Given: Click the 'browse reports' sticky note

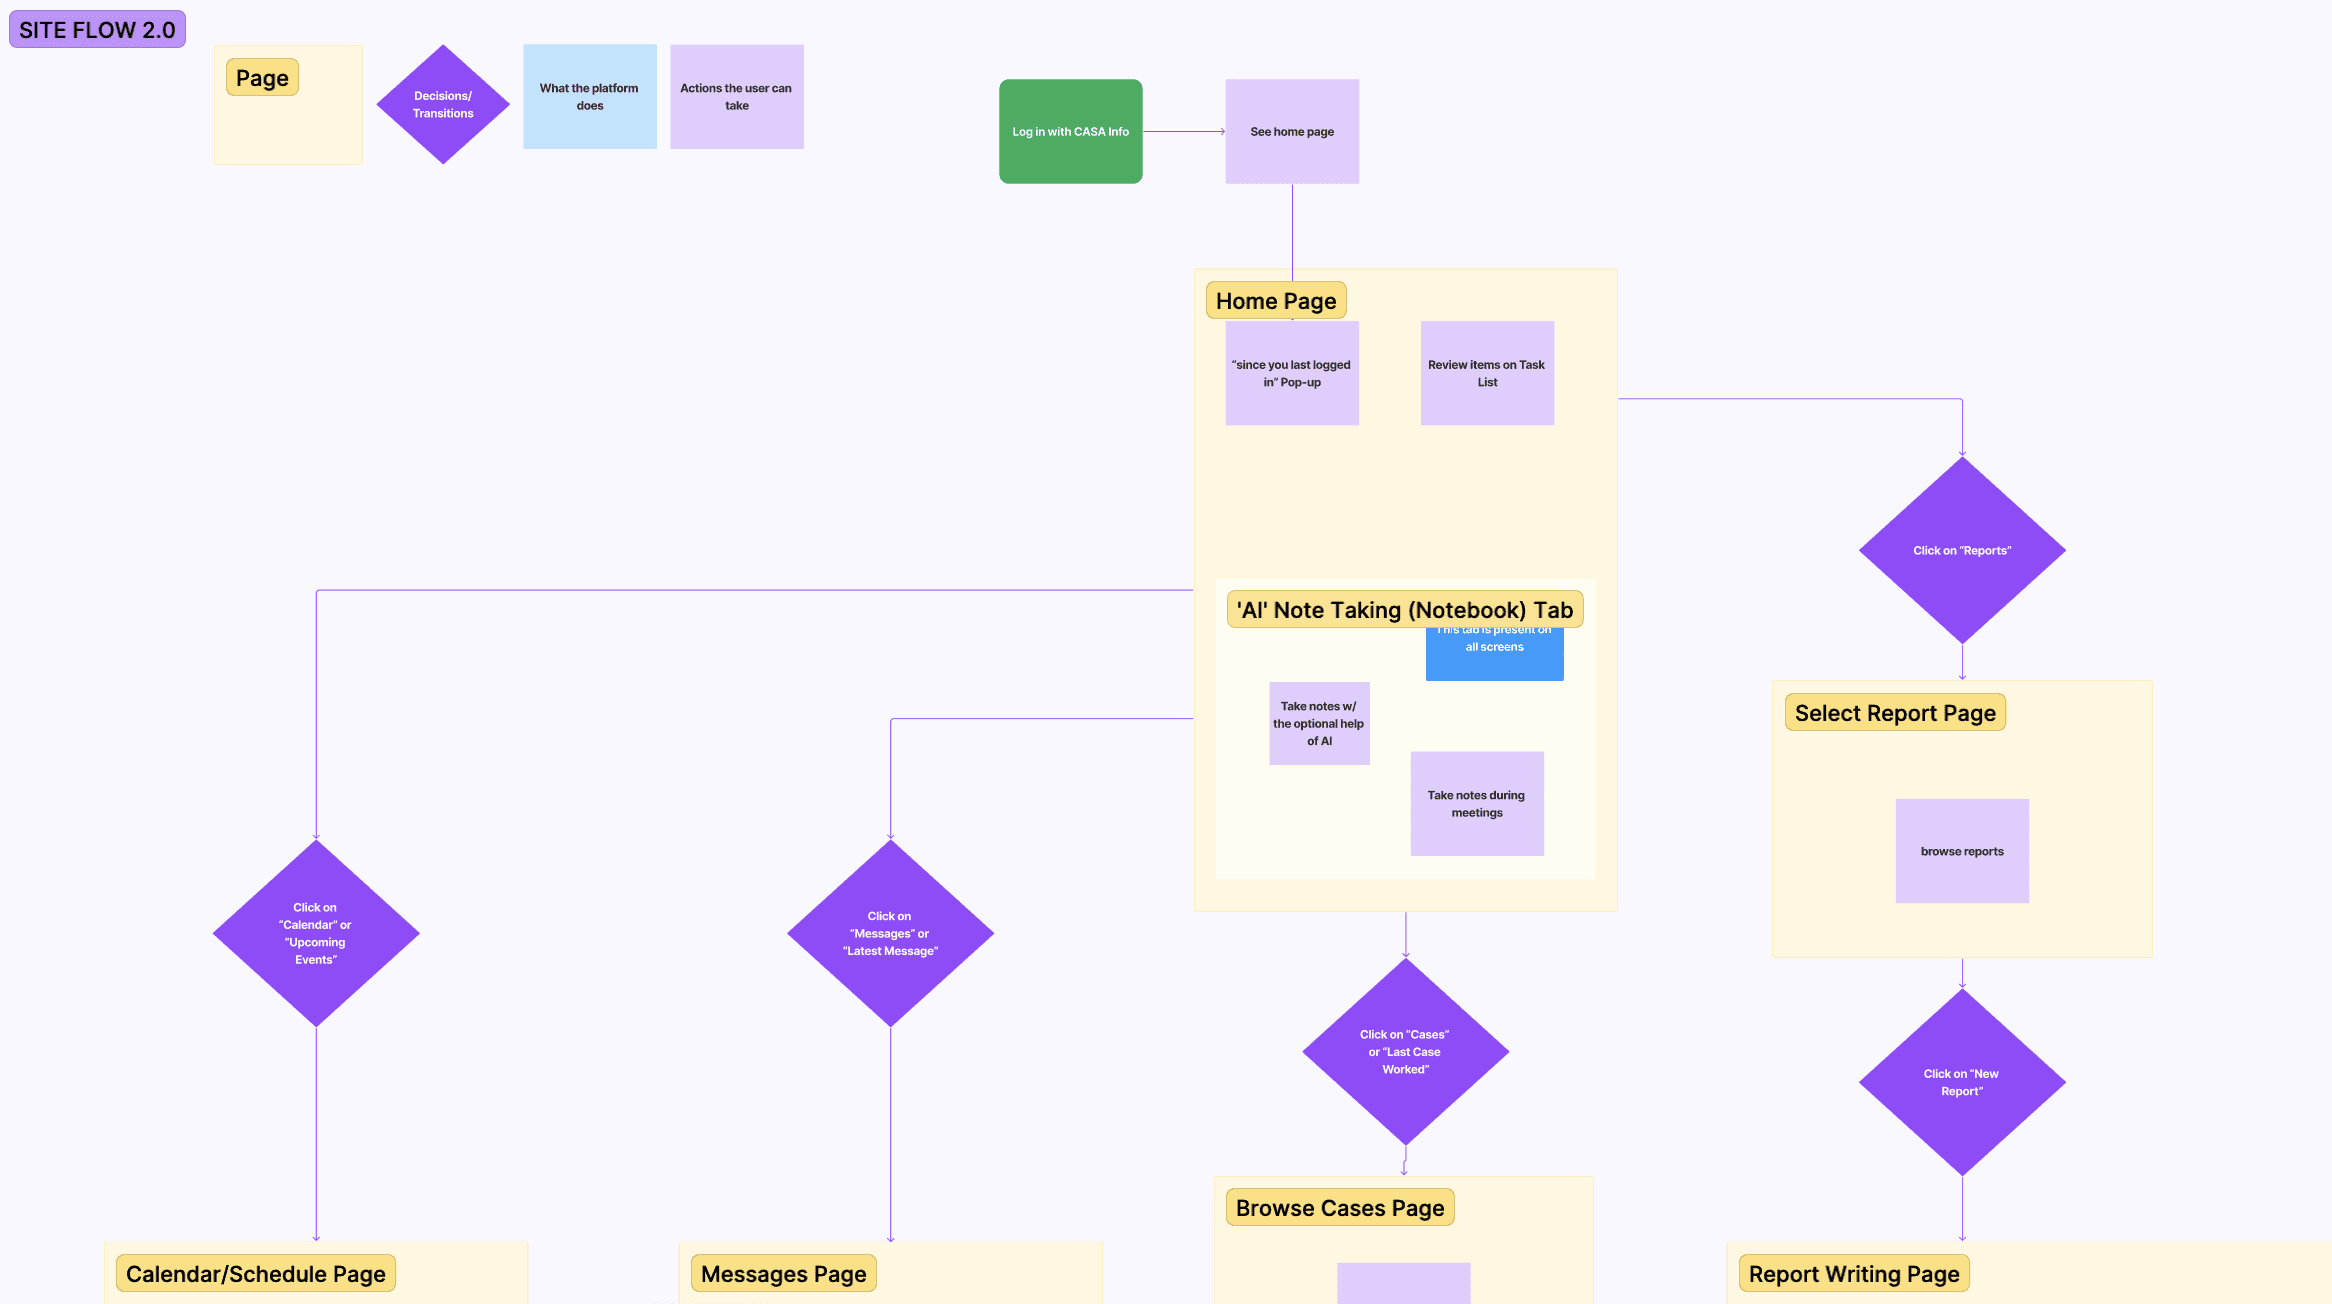Looking at the screenshot, I should pos(1961,851).
